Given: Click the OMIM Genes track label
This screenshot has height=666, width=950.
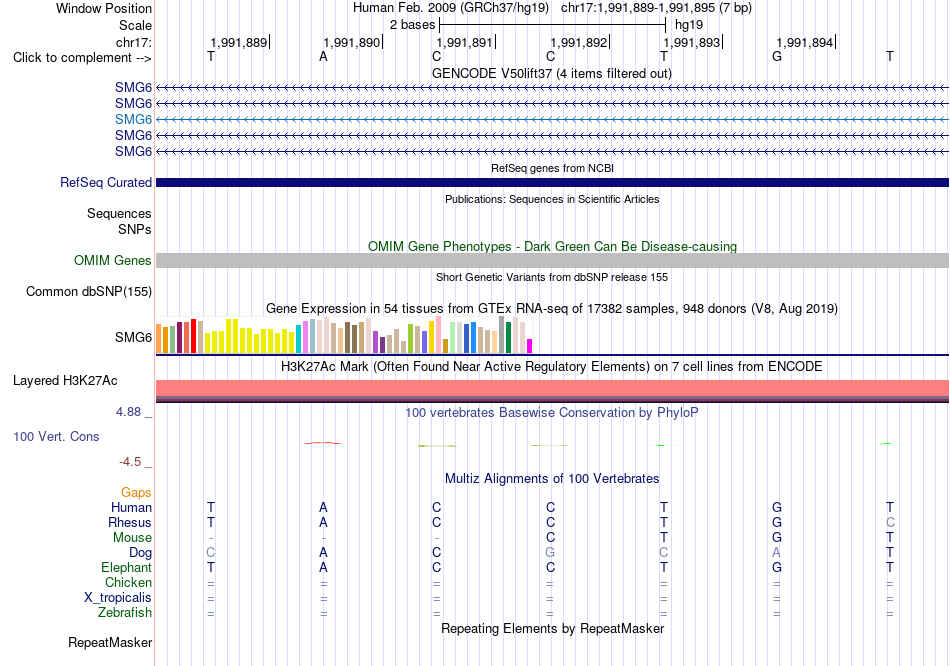Looking at the screenshot, I should (x=112, y=261).
